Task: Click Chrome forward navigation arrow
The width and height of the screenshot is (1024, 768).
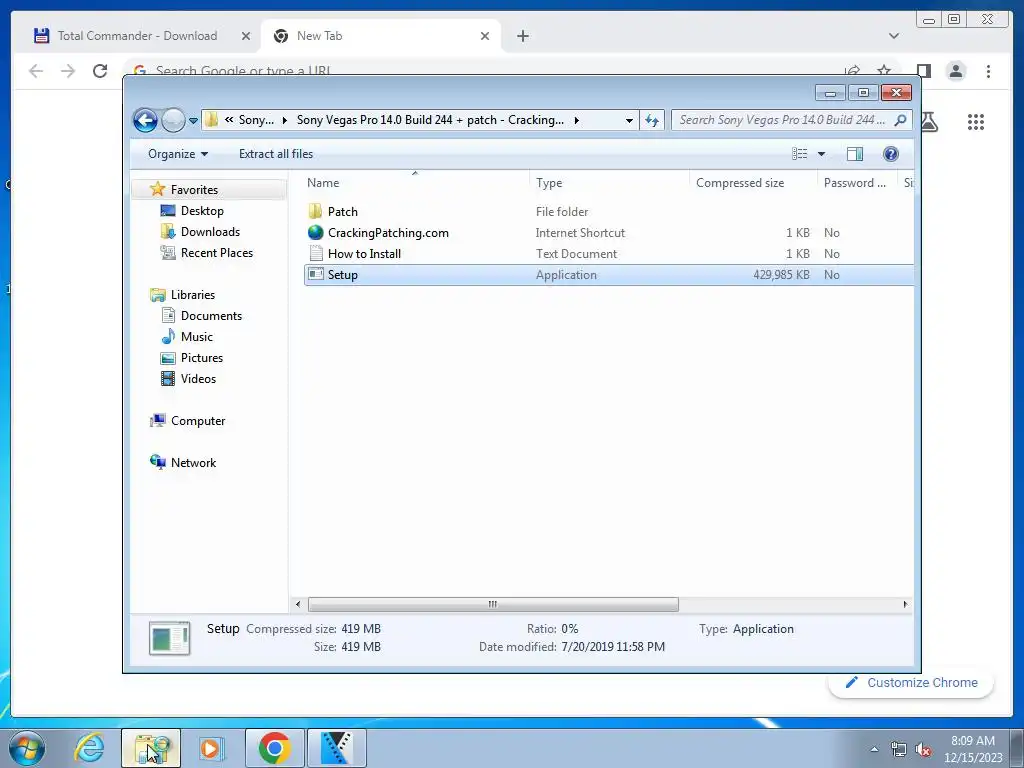Action: point(68,71)
